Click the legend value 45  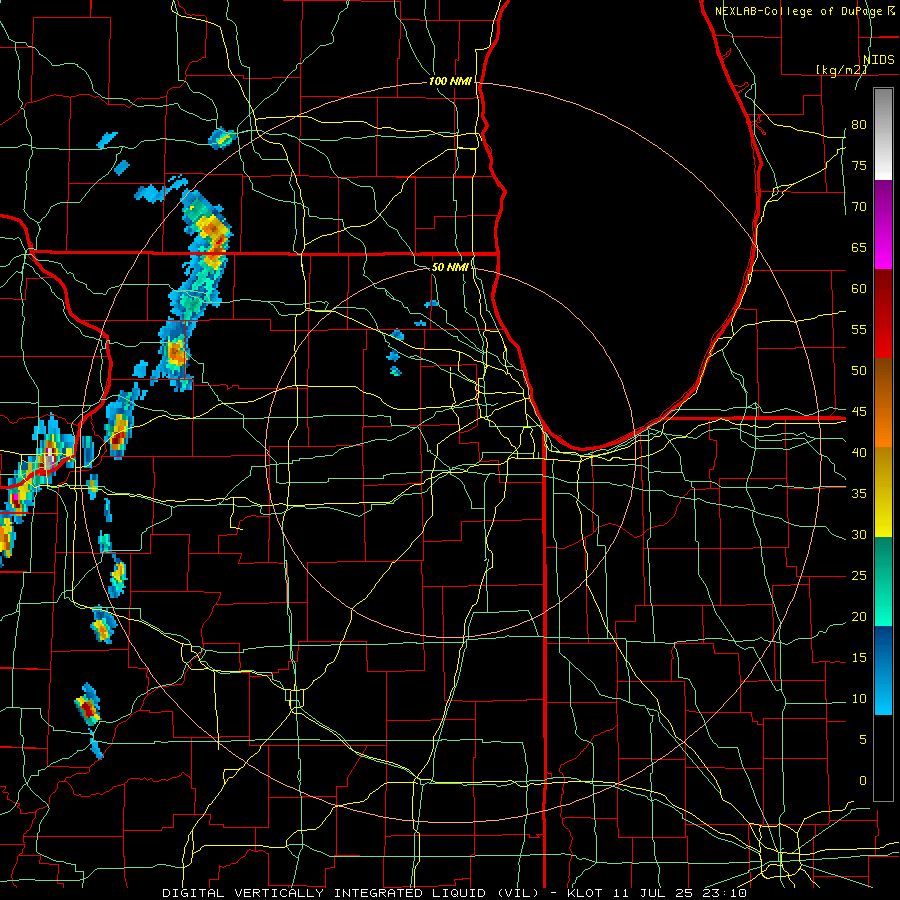(859, 412)
